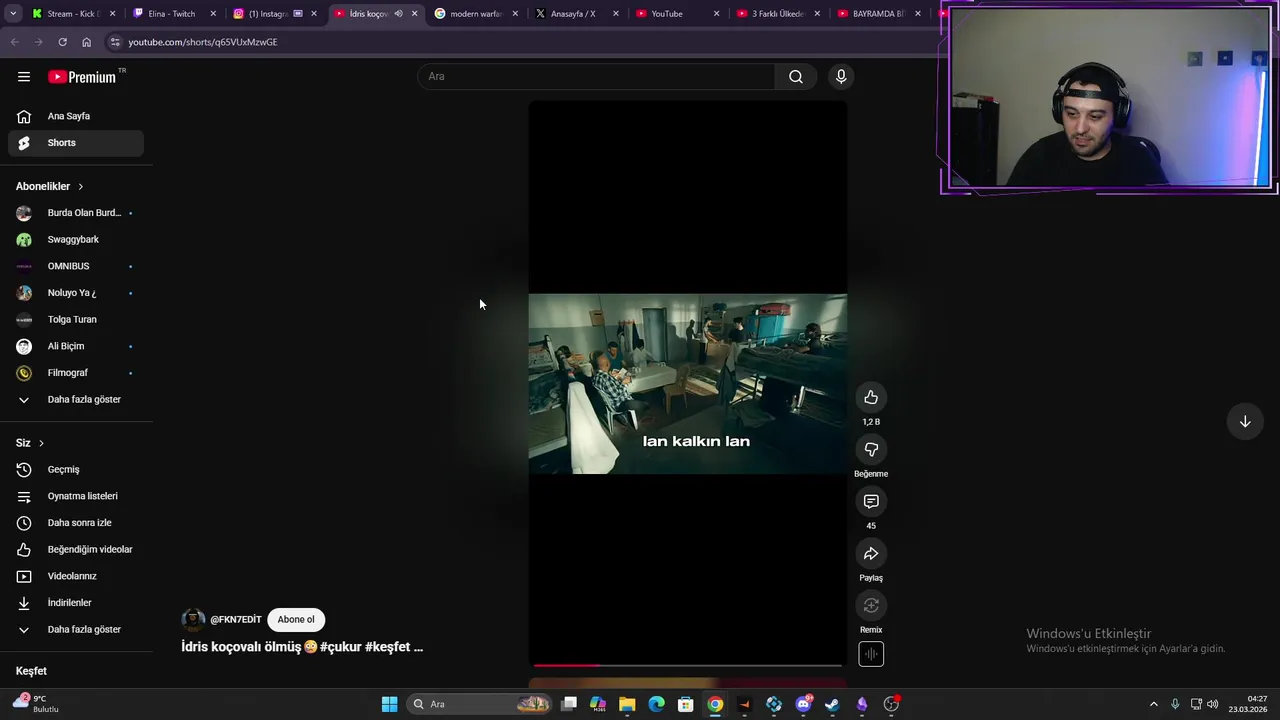Open Remix option for the short

(x=871, y=605)
